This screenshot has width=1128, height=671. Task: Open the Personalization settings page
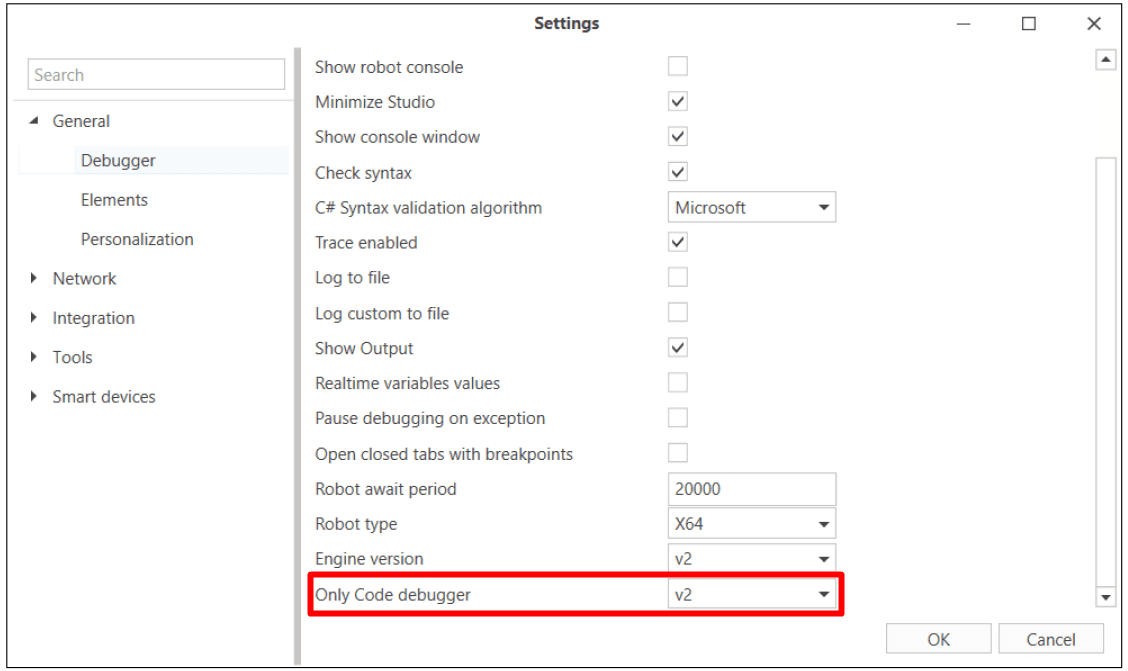coord(137,240)
